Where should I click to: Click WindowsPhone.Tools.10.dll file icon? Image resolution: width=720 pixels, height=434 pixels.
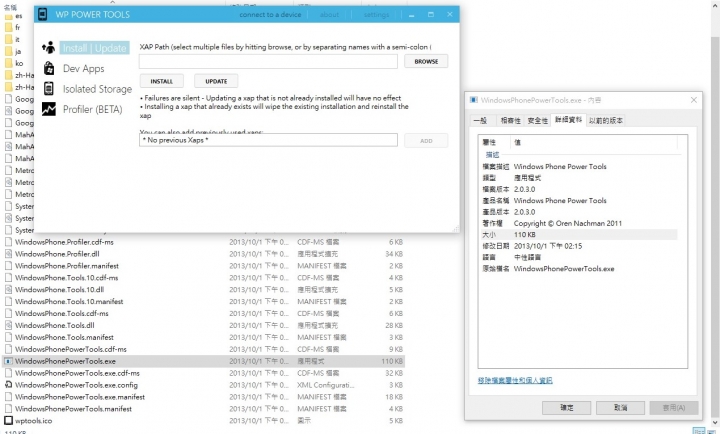(8, 289)
